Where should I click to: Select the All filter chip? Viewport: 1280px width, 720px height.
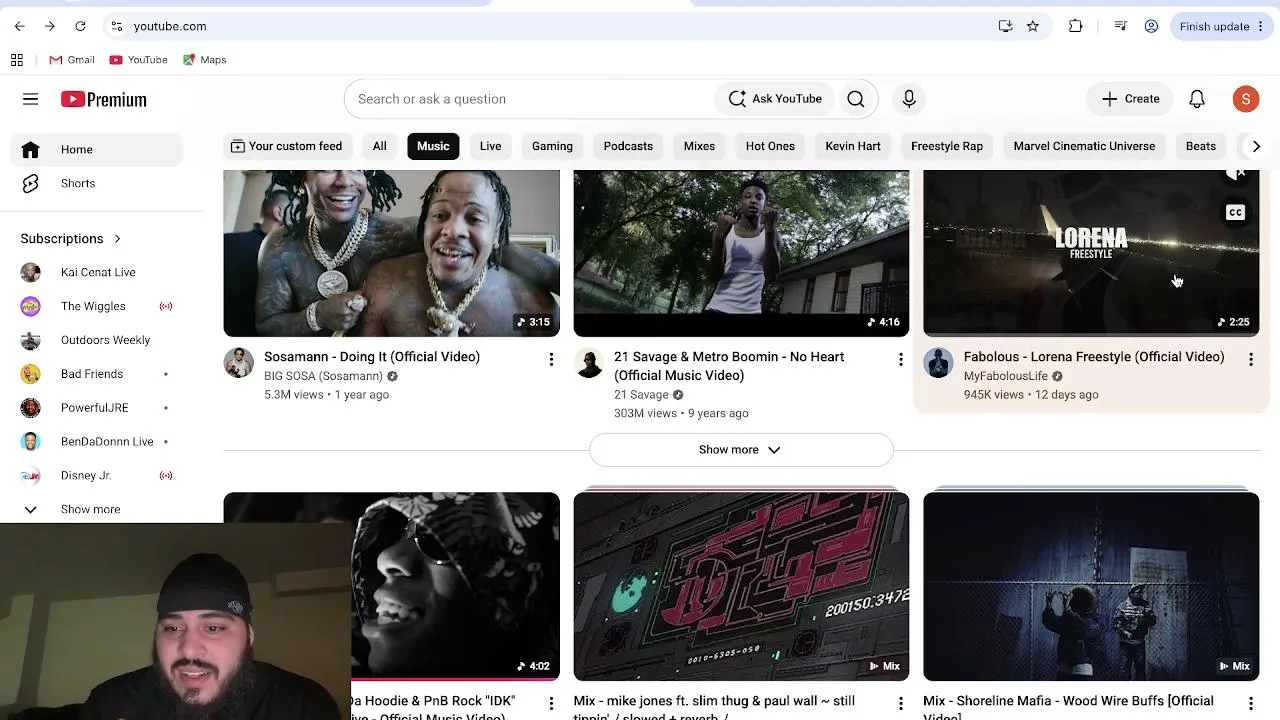tap(380, 146)
